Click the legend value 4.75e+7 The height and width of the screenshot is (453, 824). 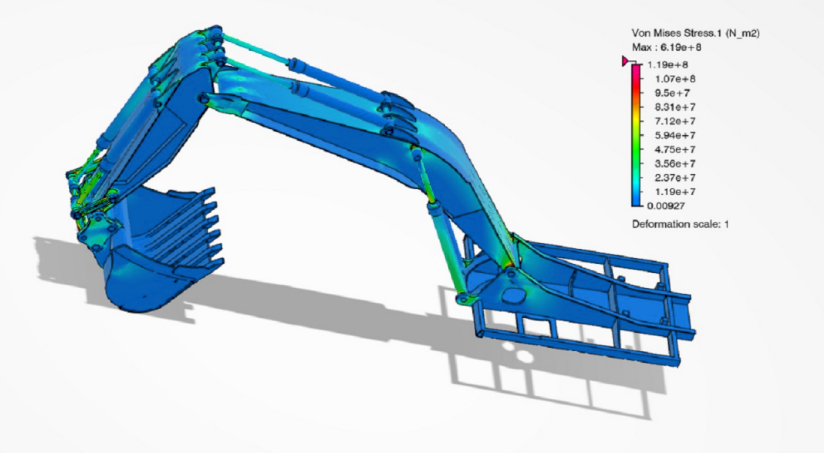pyautogui.click(x=675, y=150)
